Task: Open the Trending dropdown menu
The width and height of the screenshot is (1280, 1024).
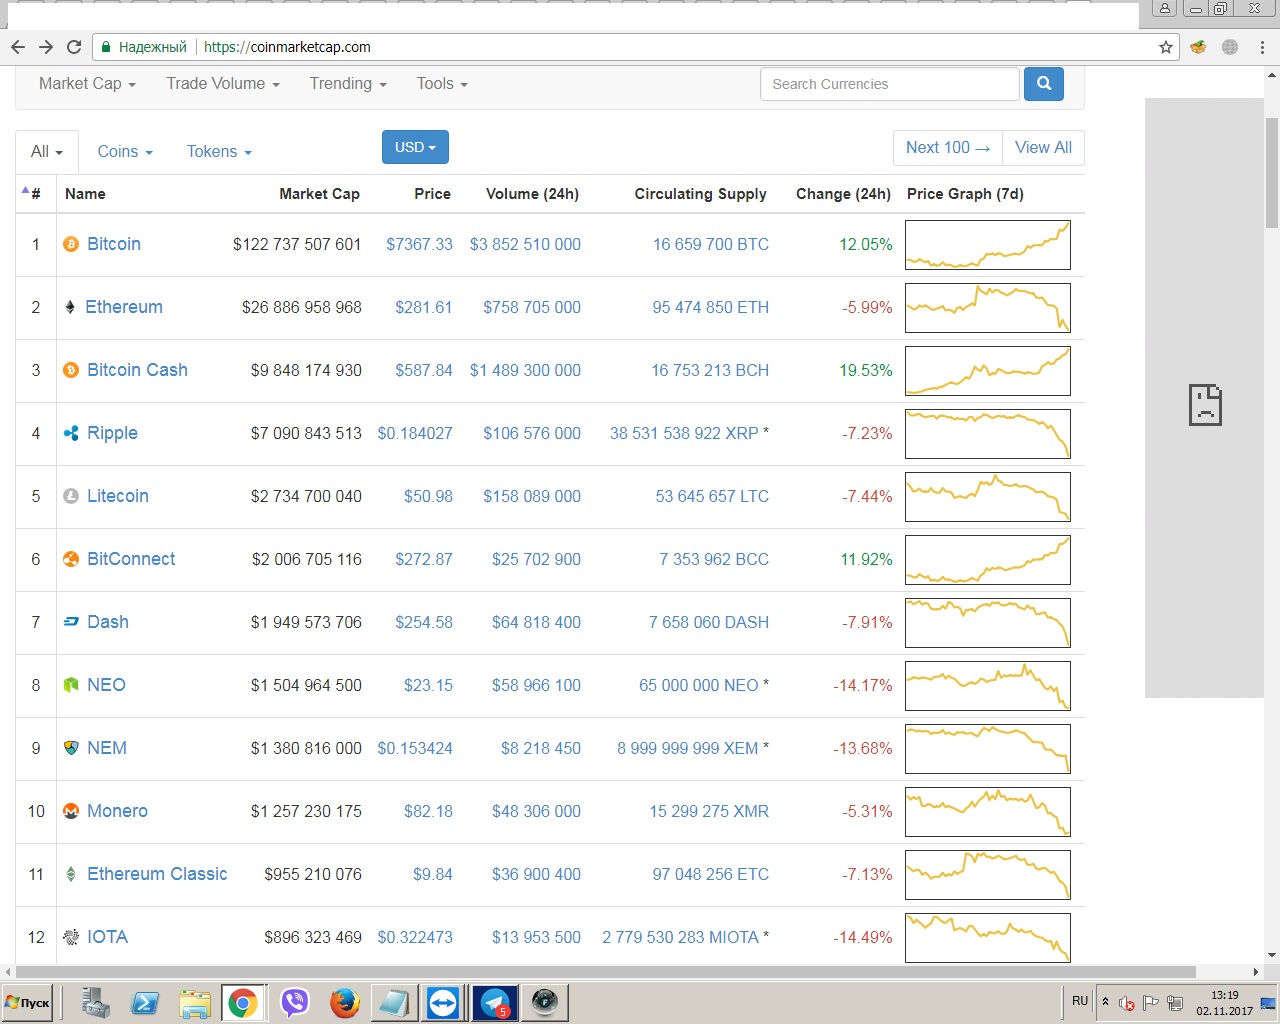Action: 348,84
